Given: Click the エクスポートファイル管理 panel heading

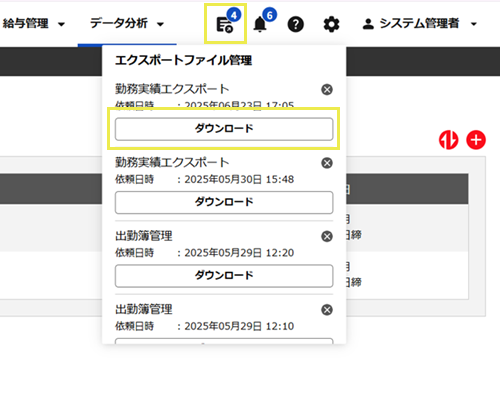Looking at the screenshot, I should point(183,60).
